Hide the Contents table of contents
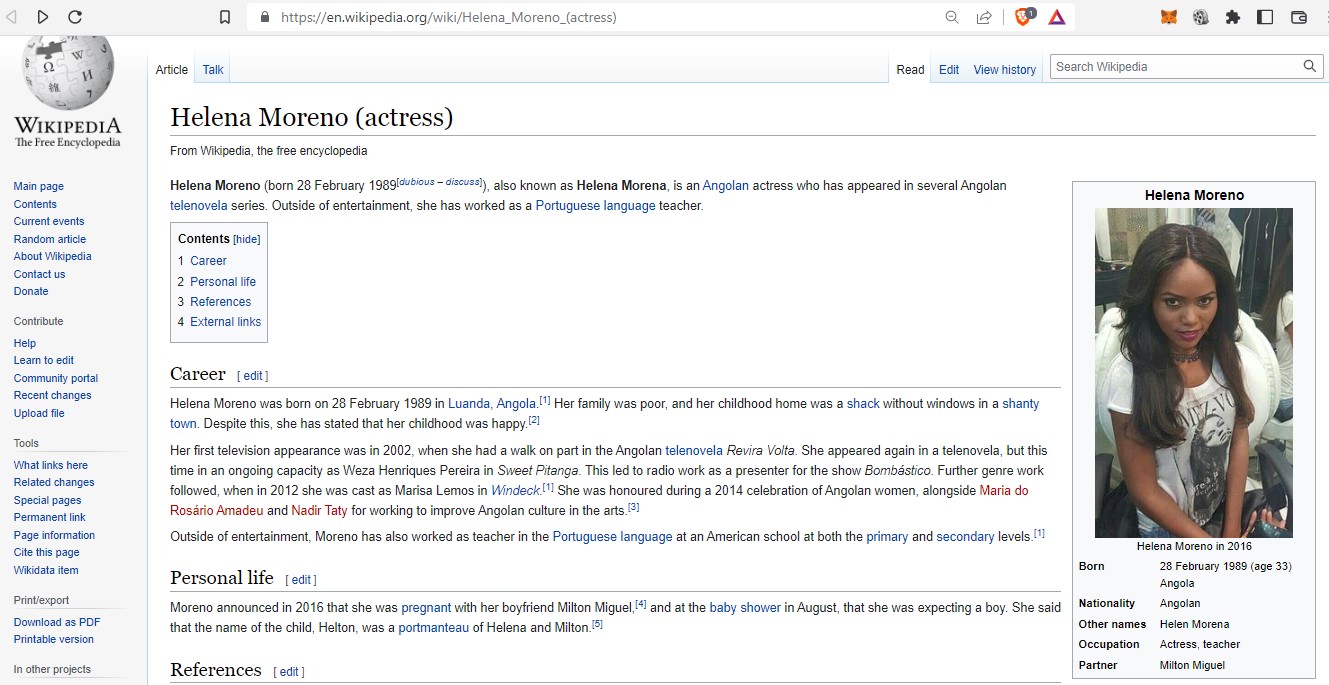1329x685 pixels. (247, 239)
